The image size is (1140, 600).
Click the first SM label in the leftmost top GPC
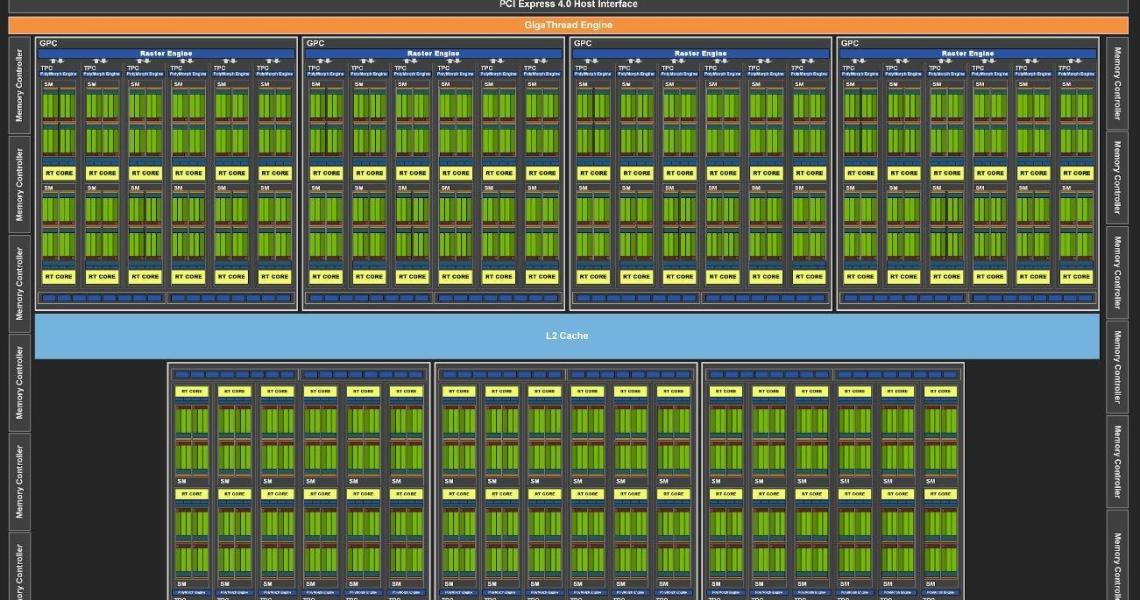[48, 84]
